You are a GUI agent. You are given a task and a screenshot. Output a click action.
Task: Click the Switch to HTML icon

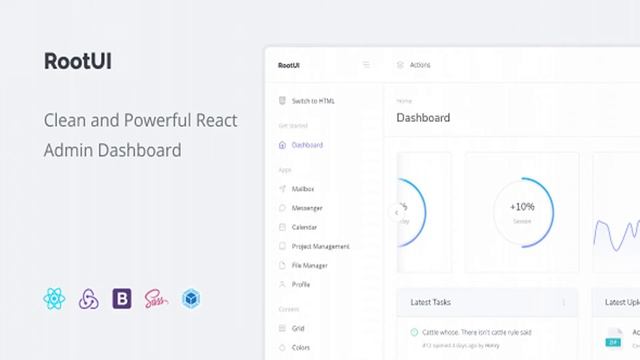click(x=282, y=100)
